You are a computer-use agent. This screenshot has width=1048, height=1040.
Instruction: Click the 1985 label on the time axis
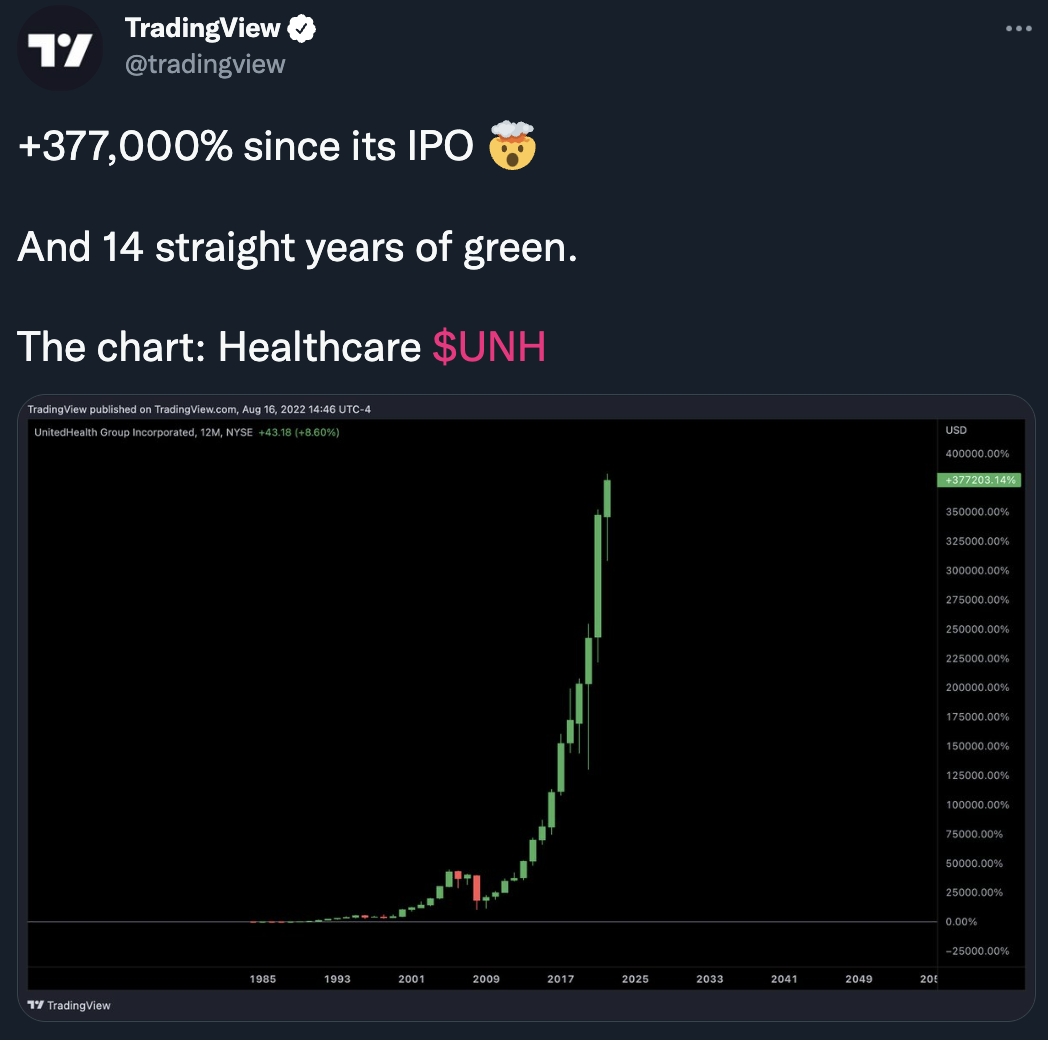263,979
